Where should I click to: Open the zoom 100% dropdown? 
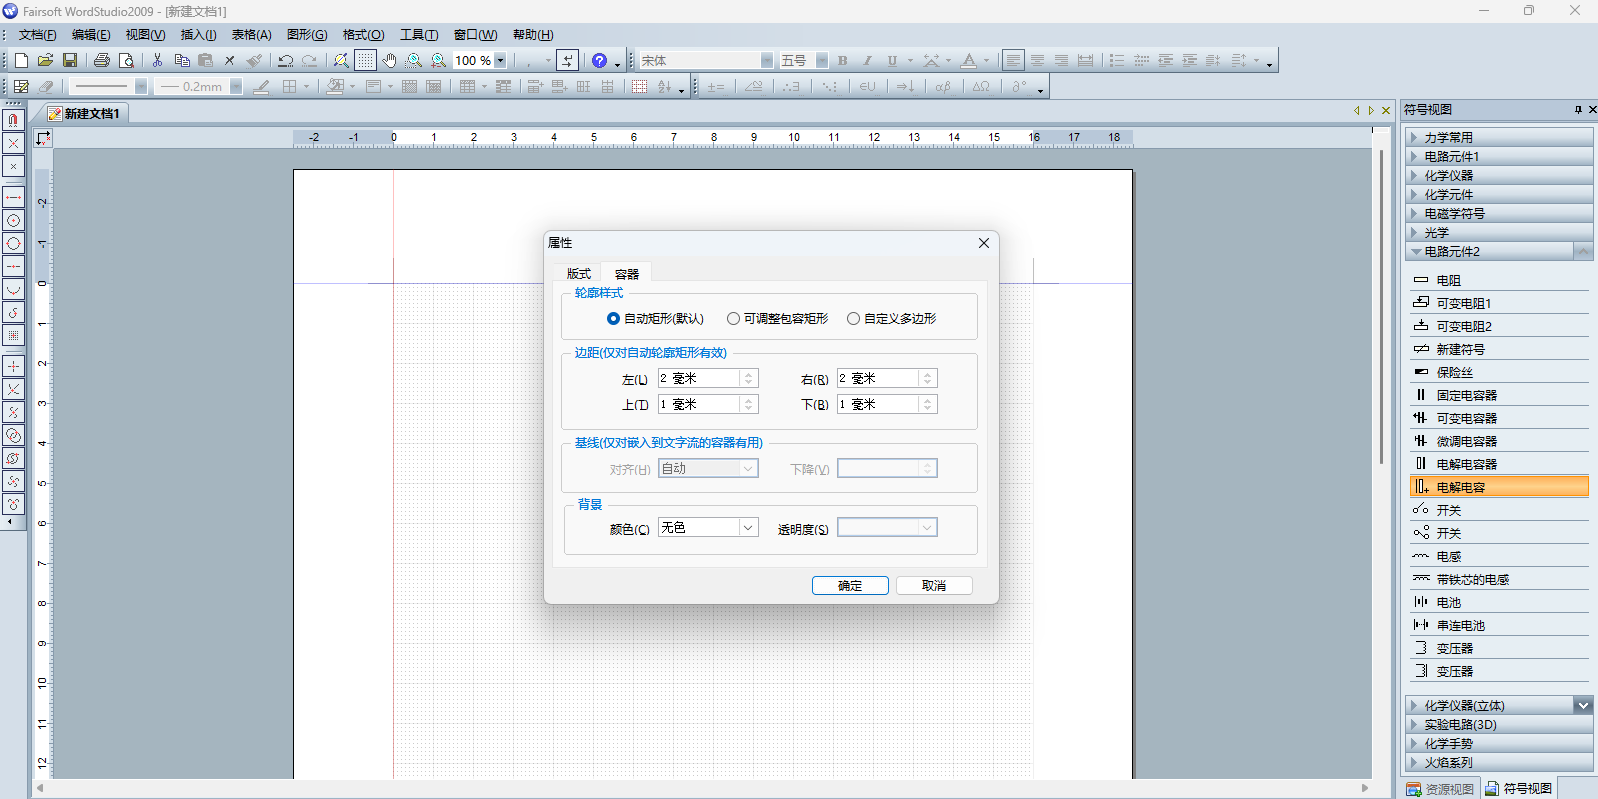pyautogui.click(x=500, y=61)
